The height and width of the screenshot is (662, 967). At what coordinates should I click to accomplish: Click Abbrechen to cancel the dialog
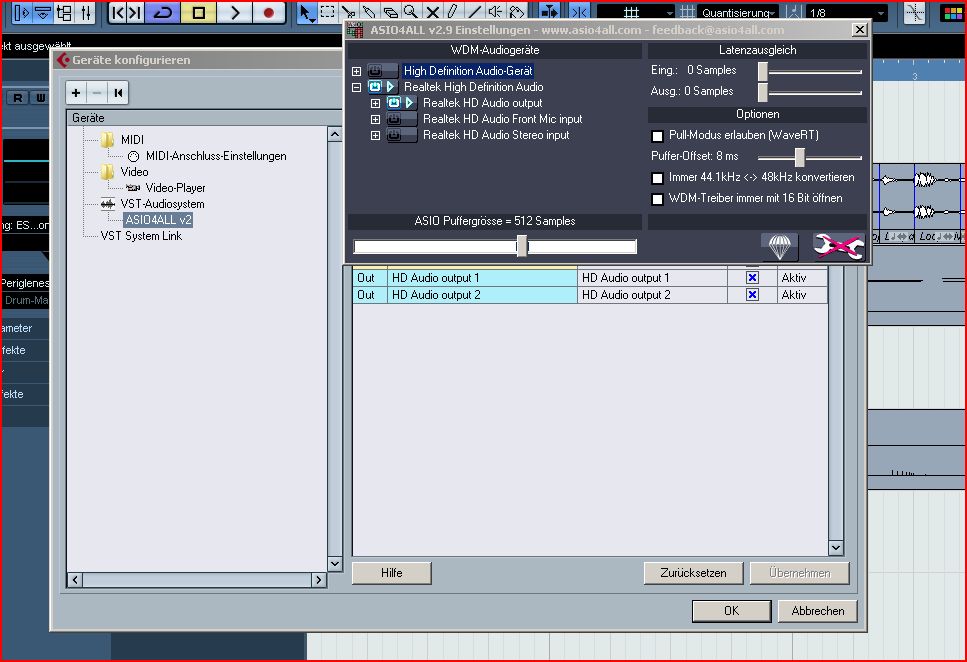[x=818, y=611]
